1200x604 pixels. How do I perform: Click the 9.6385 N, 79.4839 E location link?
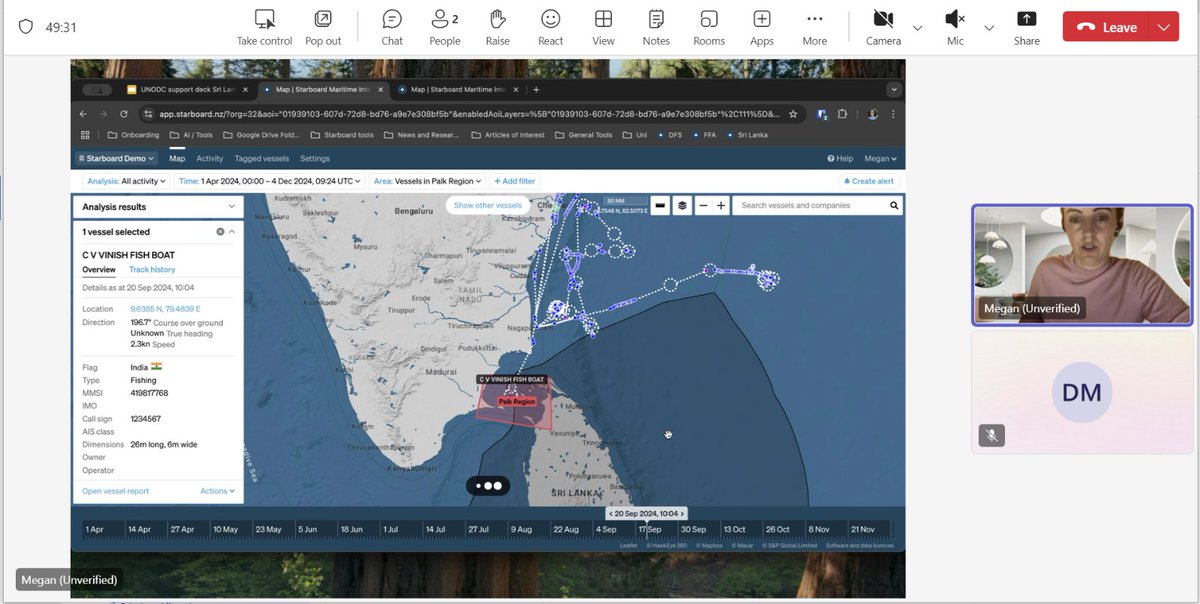pyautogui.click(x=165, y=309)
